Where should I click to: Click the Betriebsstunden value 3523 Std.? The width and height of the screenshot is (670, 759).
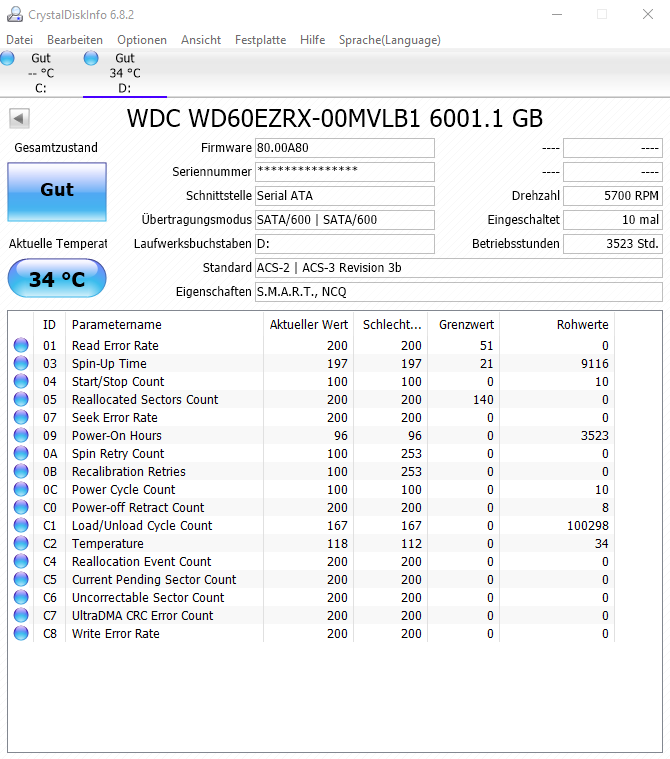click(x=612, y=243)
